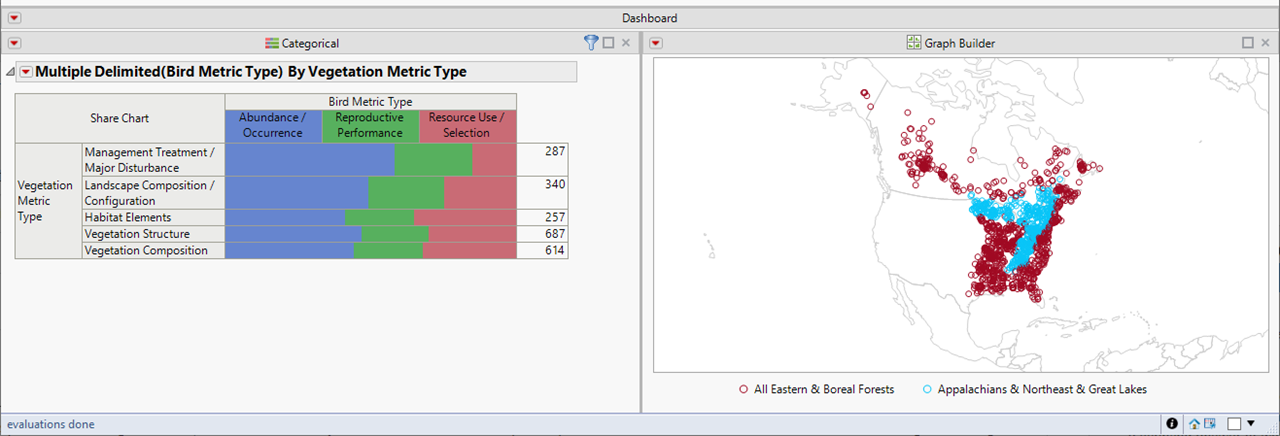Click the Vegetation Metric Type row label

(x=48, y=201)
